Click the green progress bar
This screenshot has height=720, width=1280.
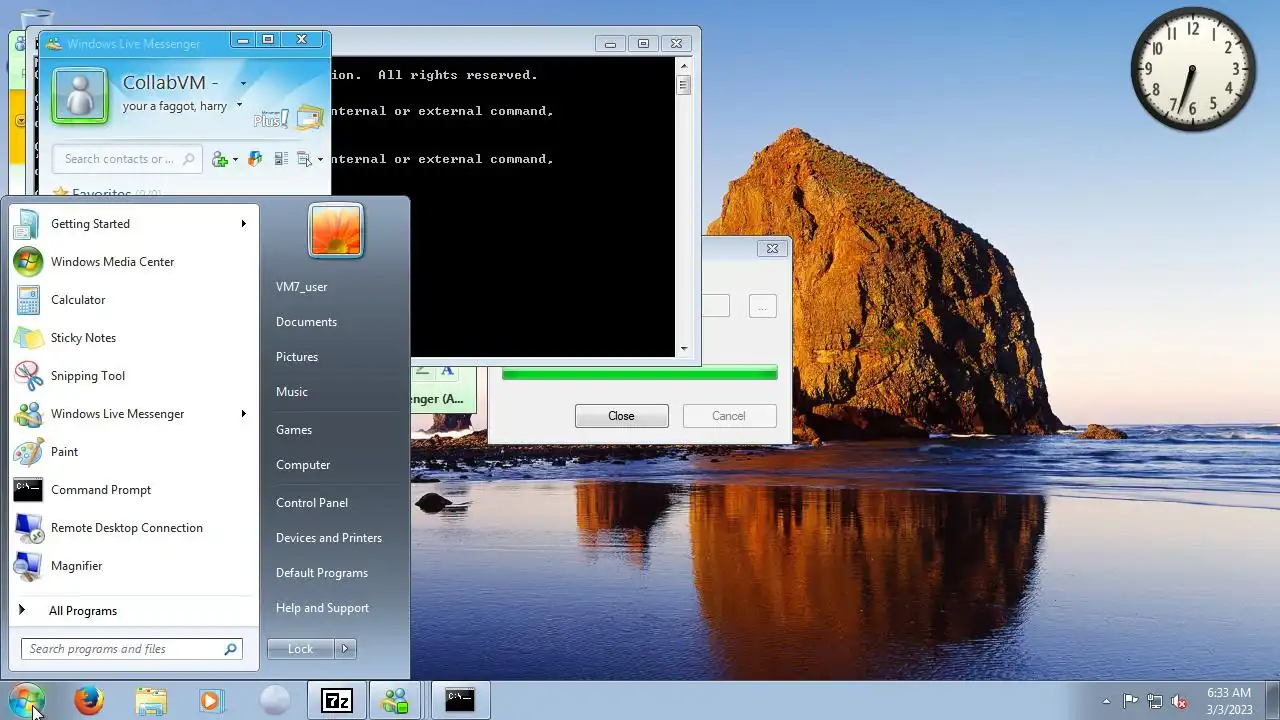click(x=640, y=373)
